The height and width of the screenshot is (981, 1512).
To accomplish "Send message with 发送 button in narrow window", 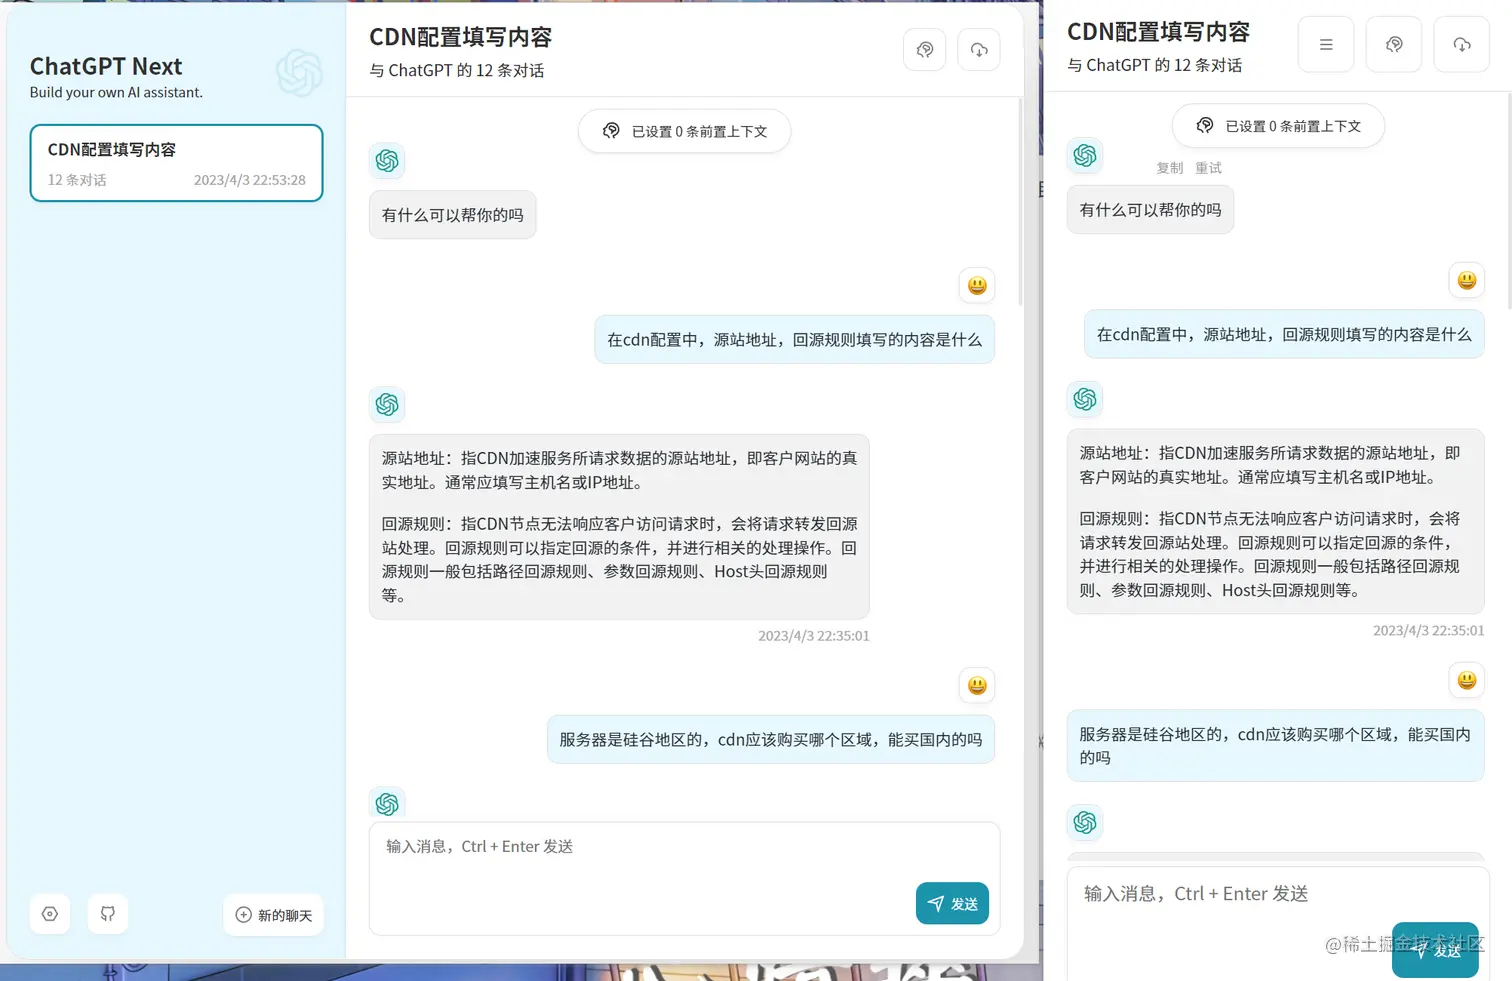I will (1435, 950).
